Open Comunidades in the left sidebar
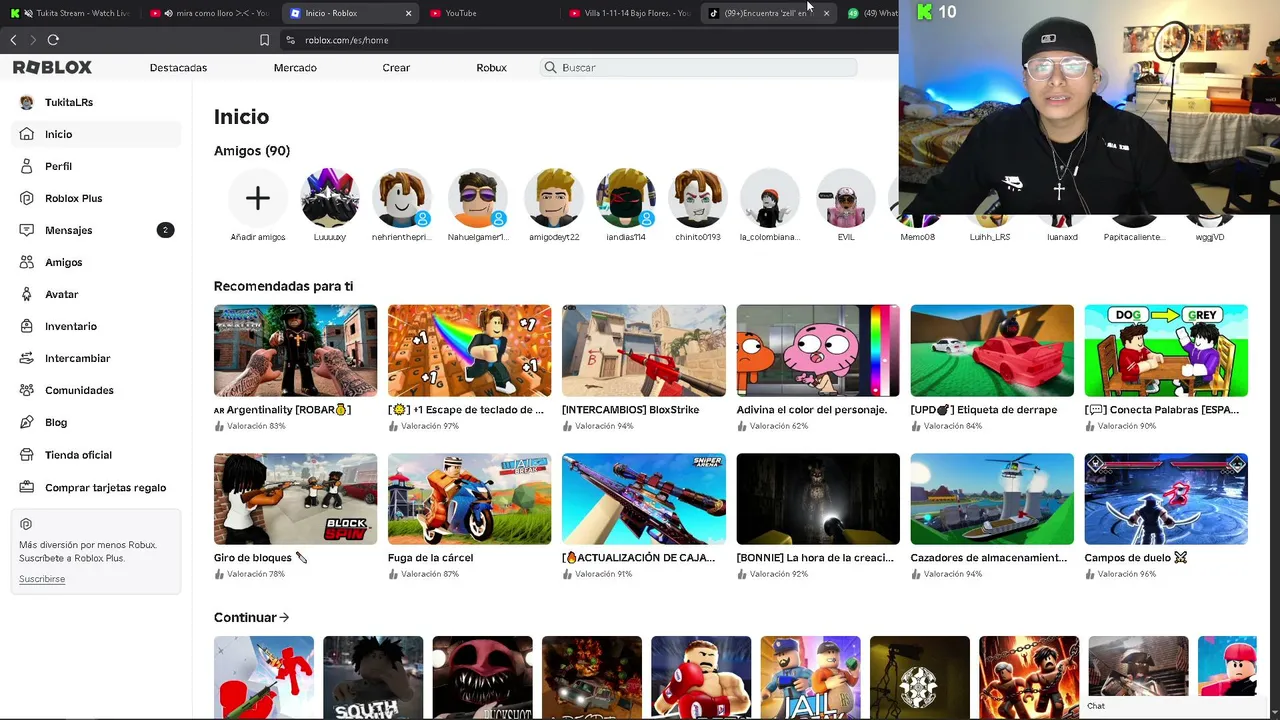 (96, 390)
